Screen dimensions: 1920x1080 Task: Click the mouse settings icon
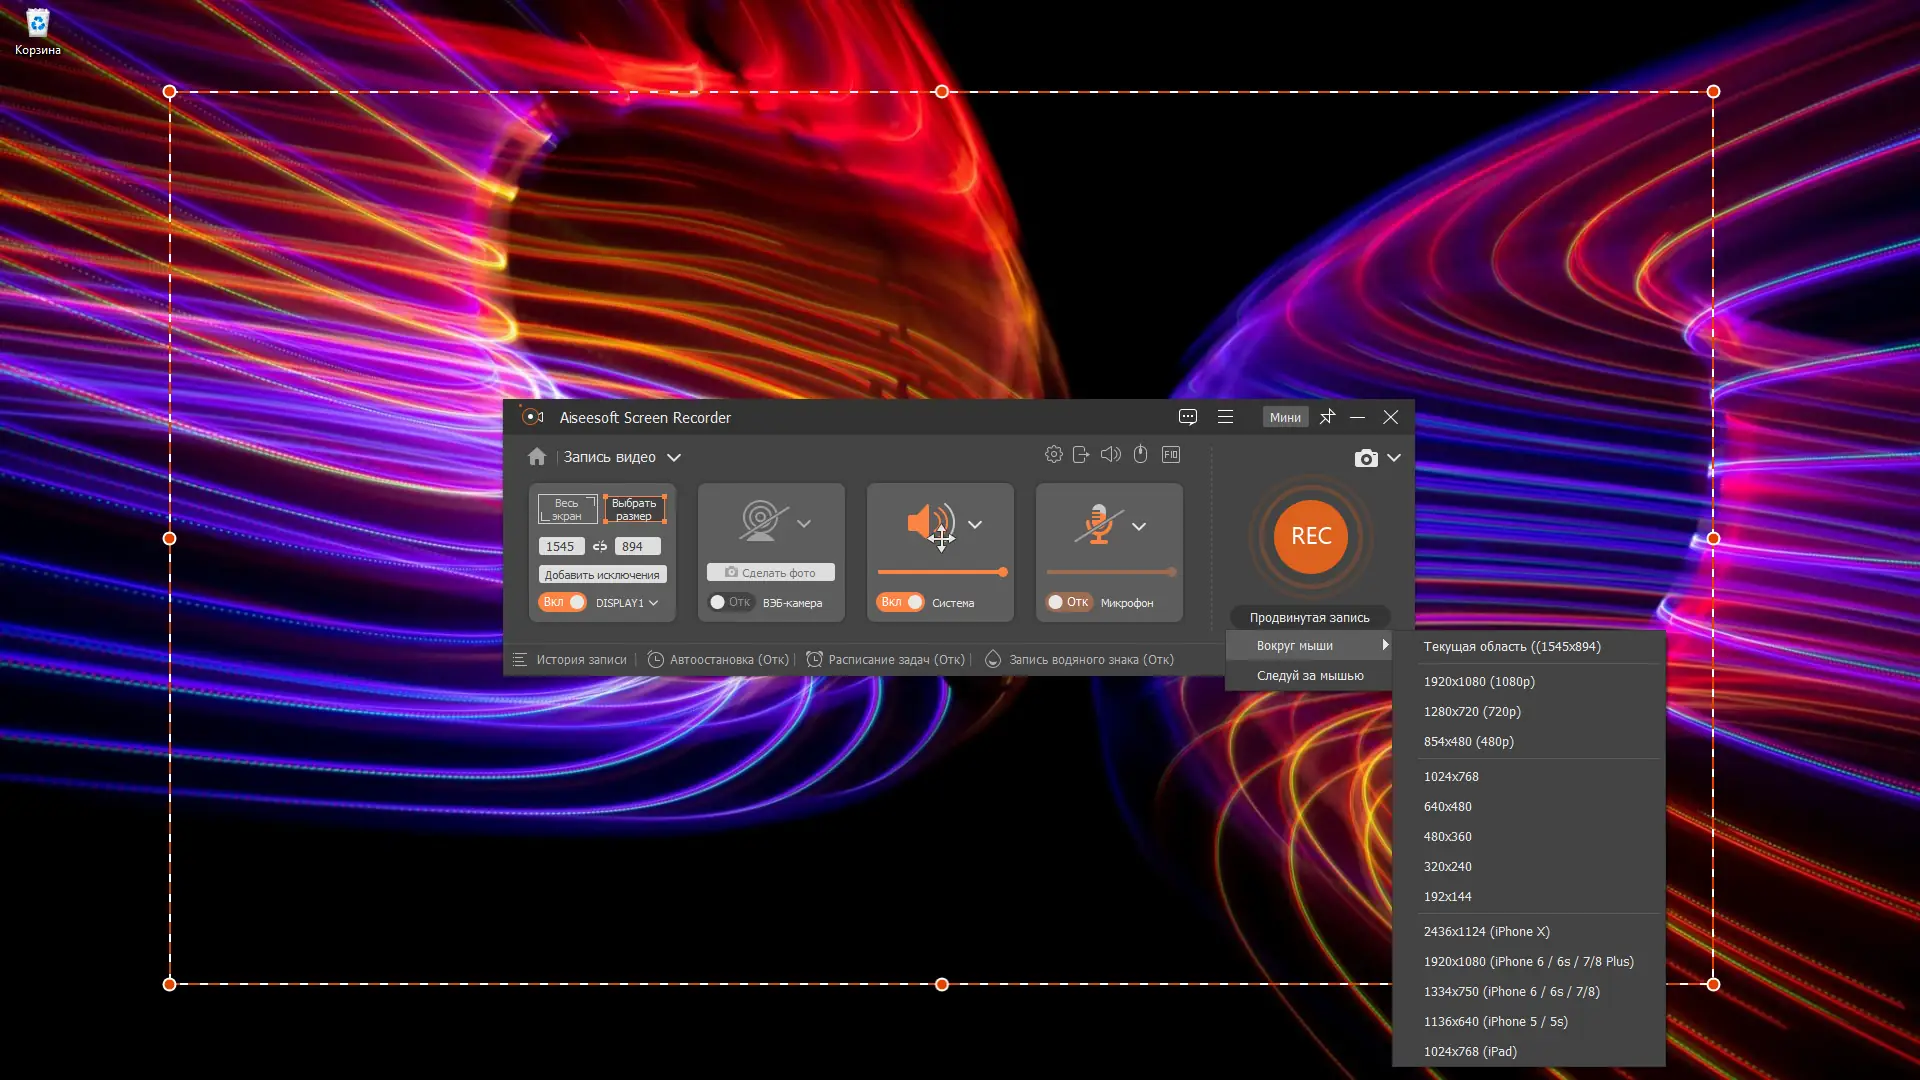coord(1140,455)
